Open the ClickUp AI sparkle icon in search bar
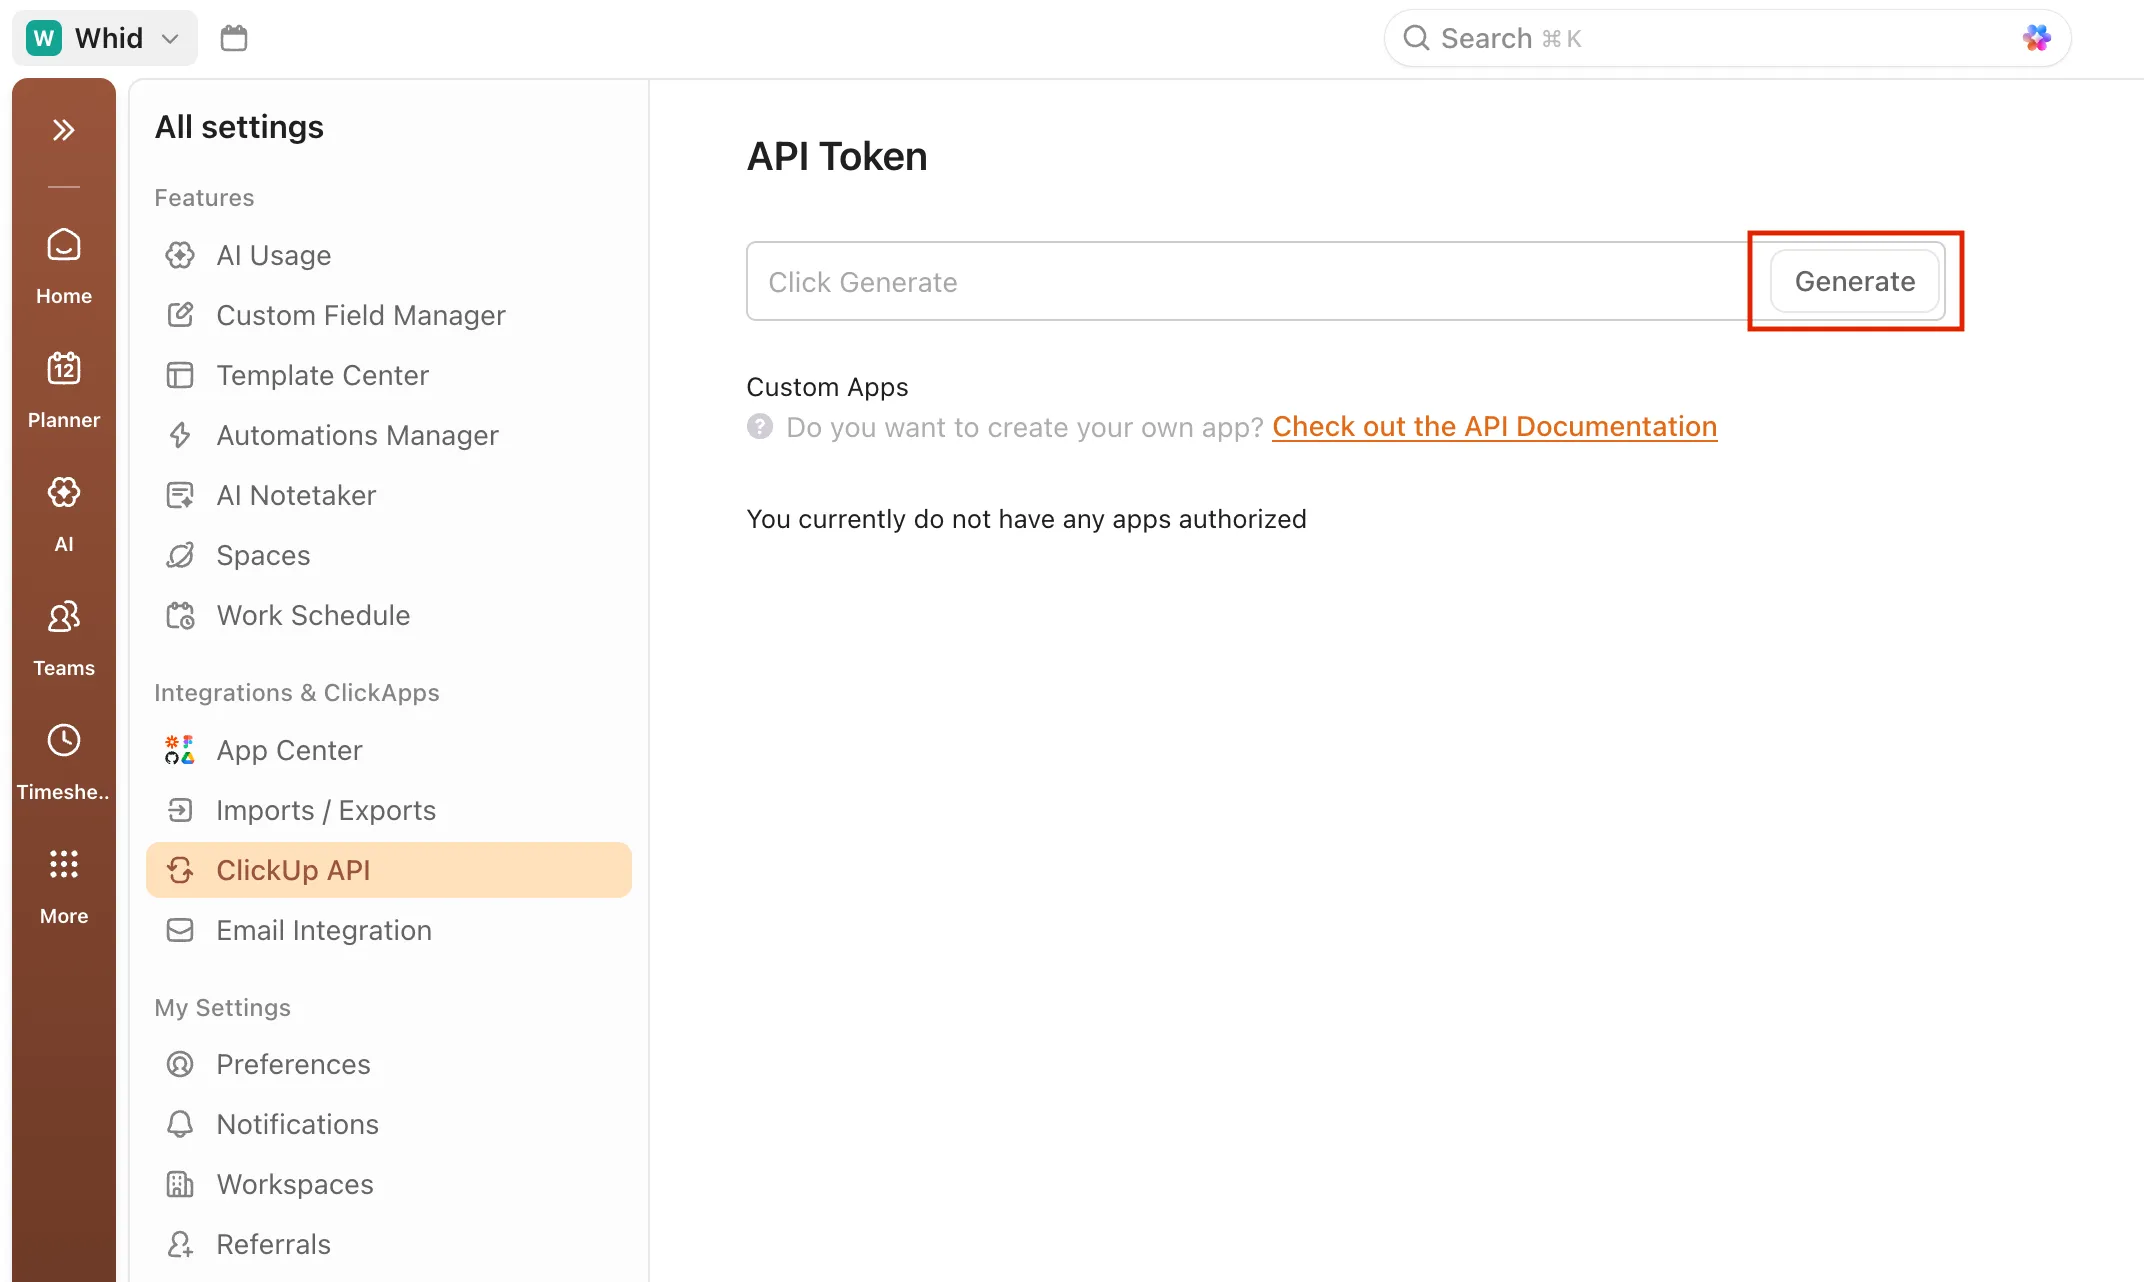 click(2036, 38)
